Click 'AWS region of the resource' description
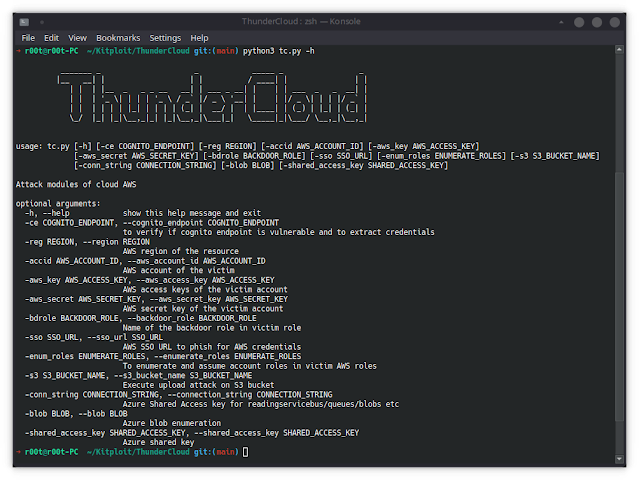 [181, 251]
